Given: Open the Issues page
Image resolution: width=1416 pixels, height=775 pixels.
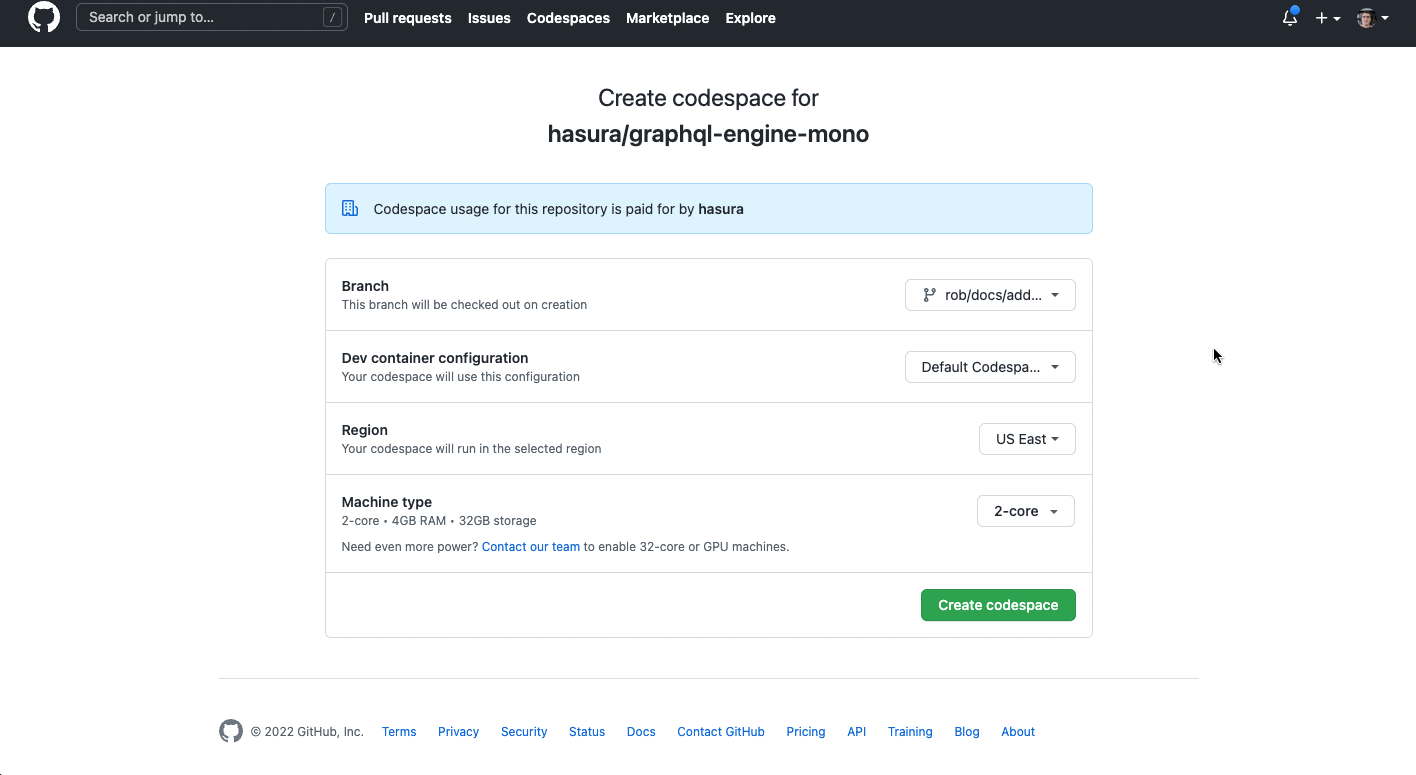Looking at the screenshot, I should (489, 18).
